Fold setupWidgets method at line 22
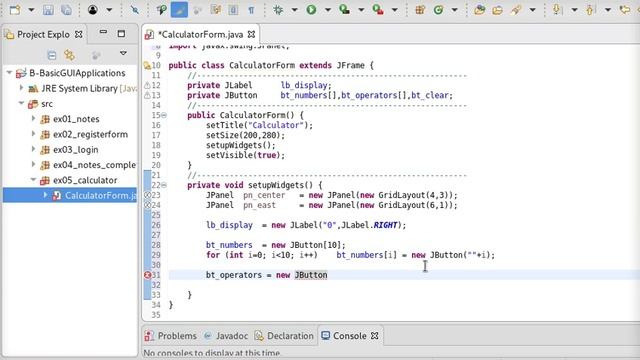 [x=164, y=185]
